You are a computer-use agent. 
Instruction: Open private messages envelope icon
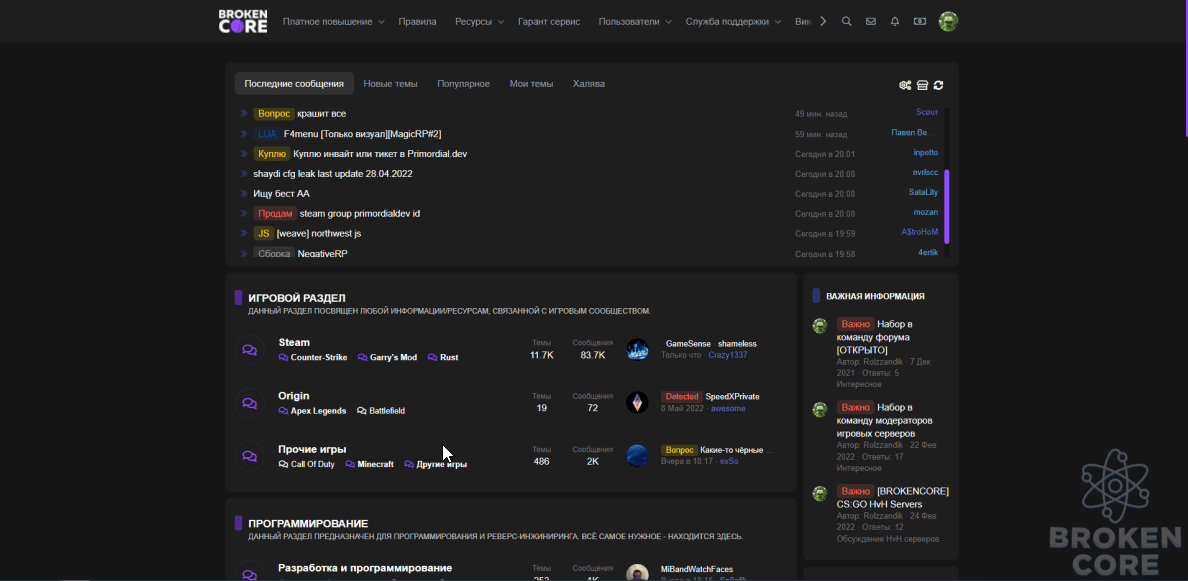[871, 21]
